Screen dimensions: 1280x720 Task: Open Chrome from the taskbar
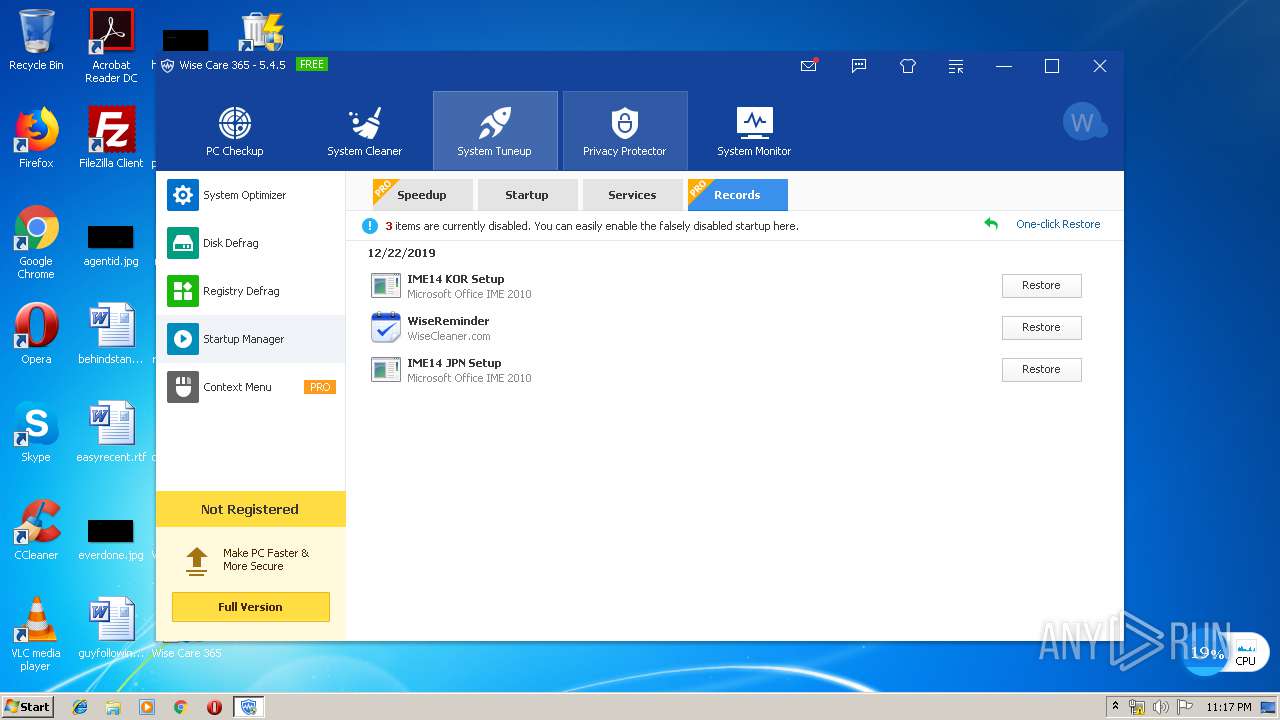coord(180,707)
